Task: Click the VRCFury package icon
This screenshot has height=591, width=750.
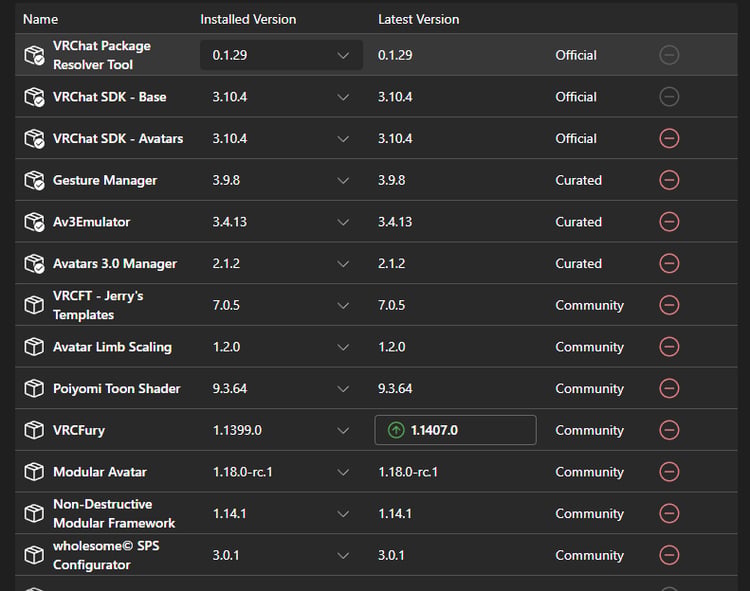Action: click(34, 430)
